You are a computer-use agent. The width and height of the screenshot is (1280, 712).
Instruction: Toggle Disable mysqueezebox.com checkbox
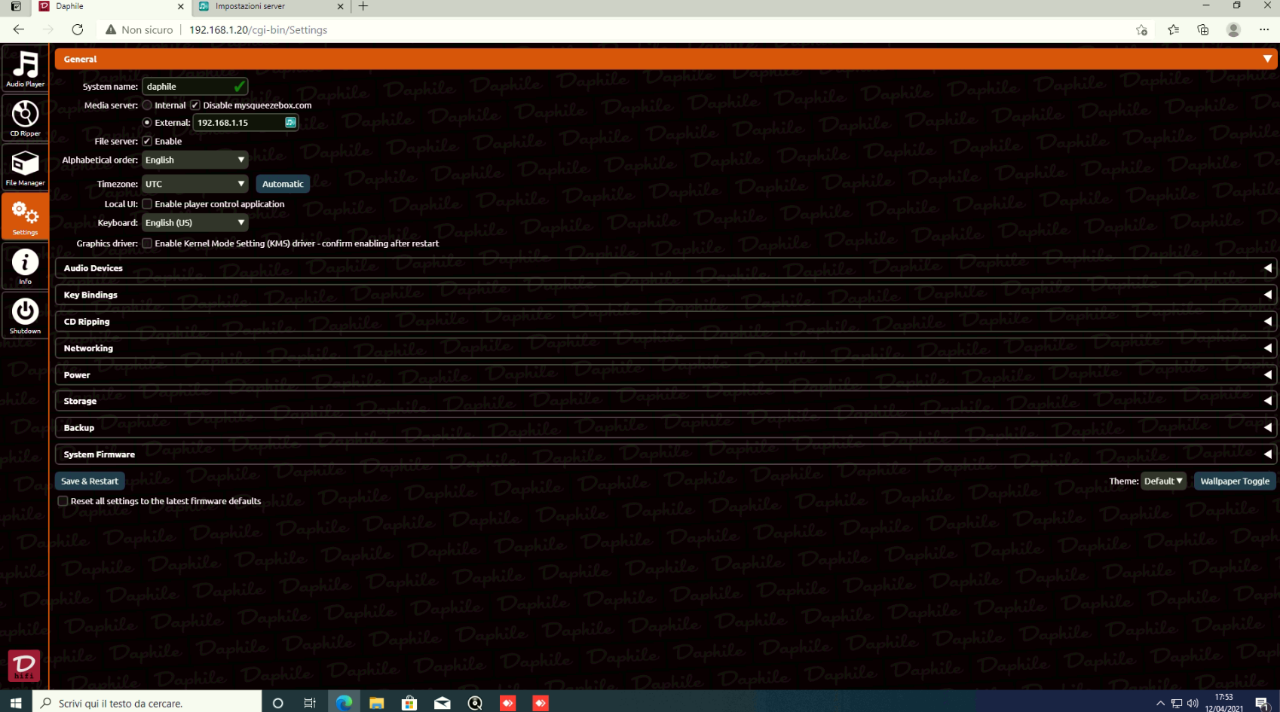tap(195, 105)
